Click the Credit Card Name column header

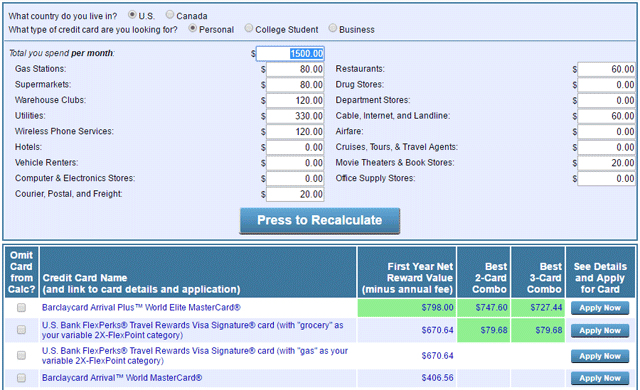pyautogui.click(x=198, y=272)
